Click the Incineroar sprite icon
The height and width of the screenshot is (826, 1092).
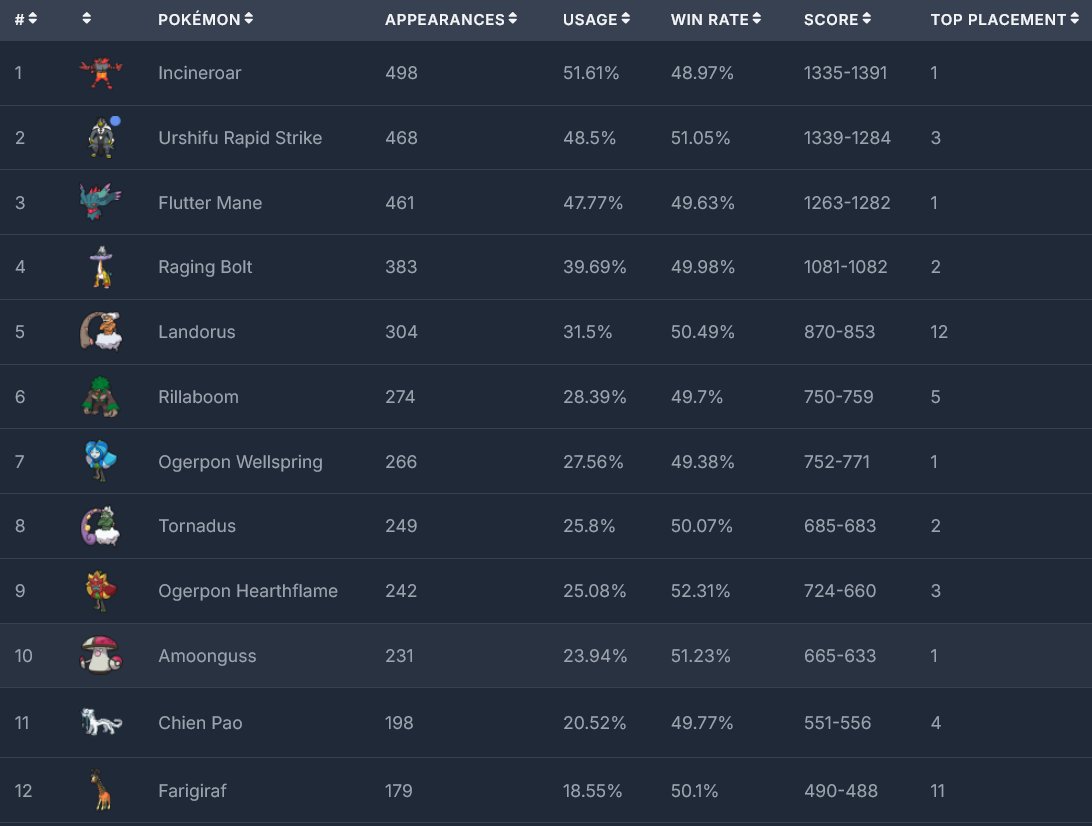pyautogui.click(x=101, y=72)
